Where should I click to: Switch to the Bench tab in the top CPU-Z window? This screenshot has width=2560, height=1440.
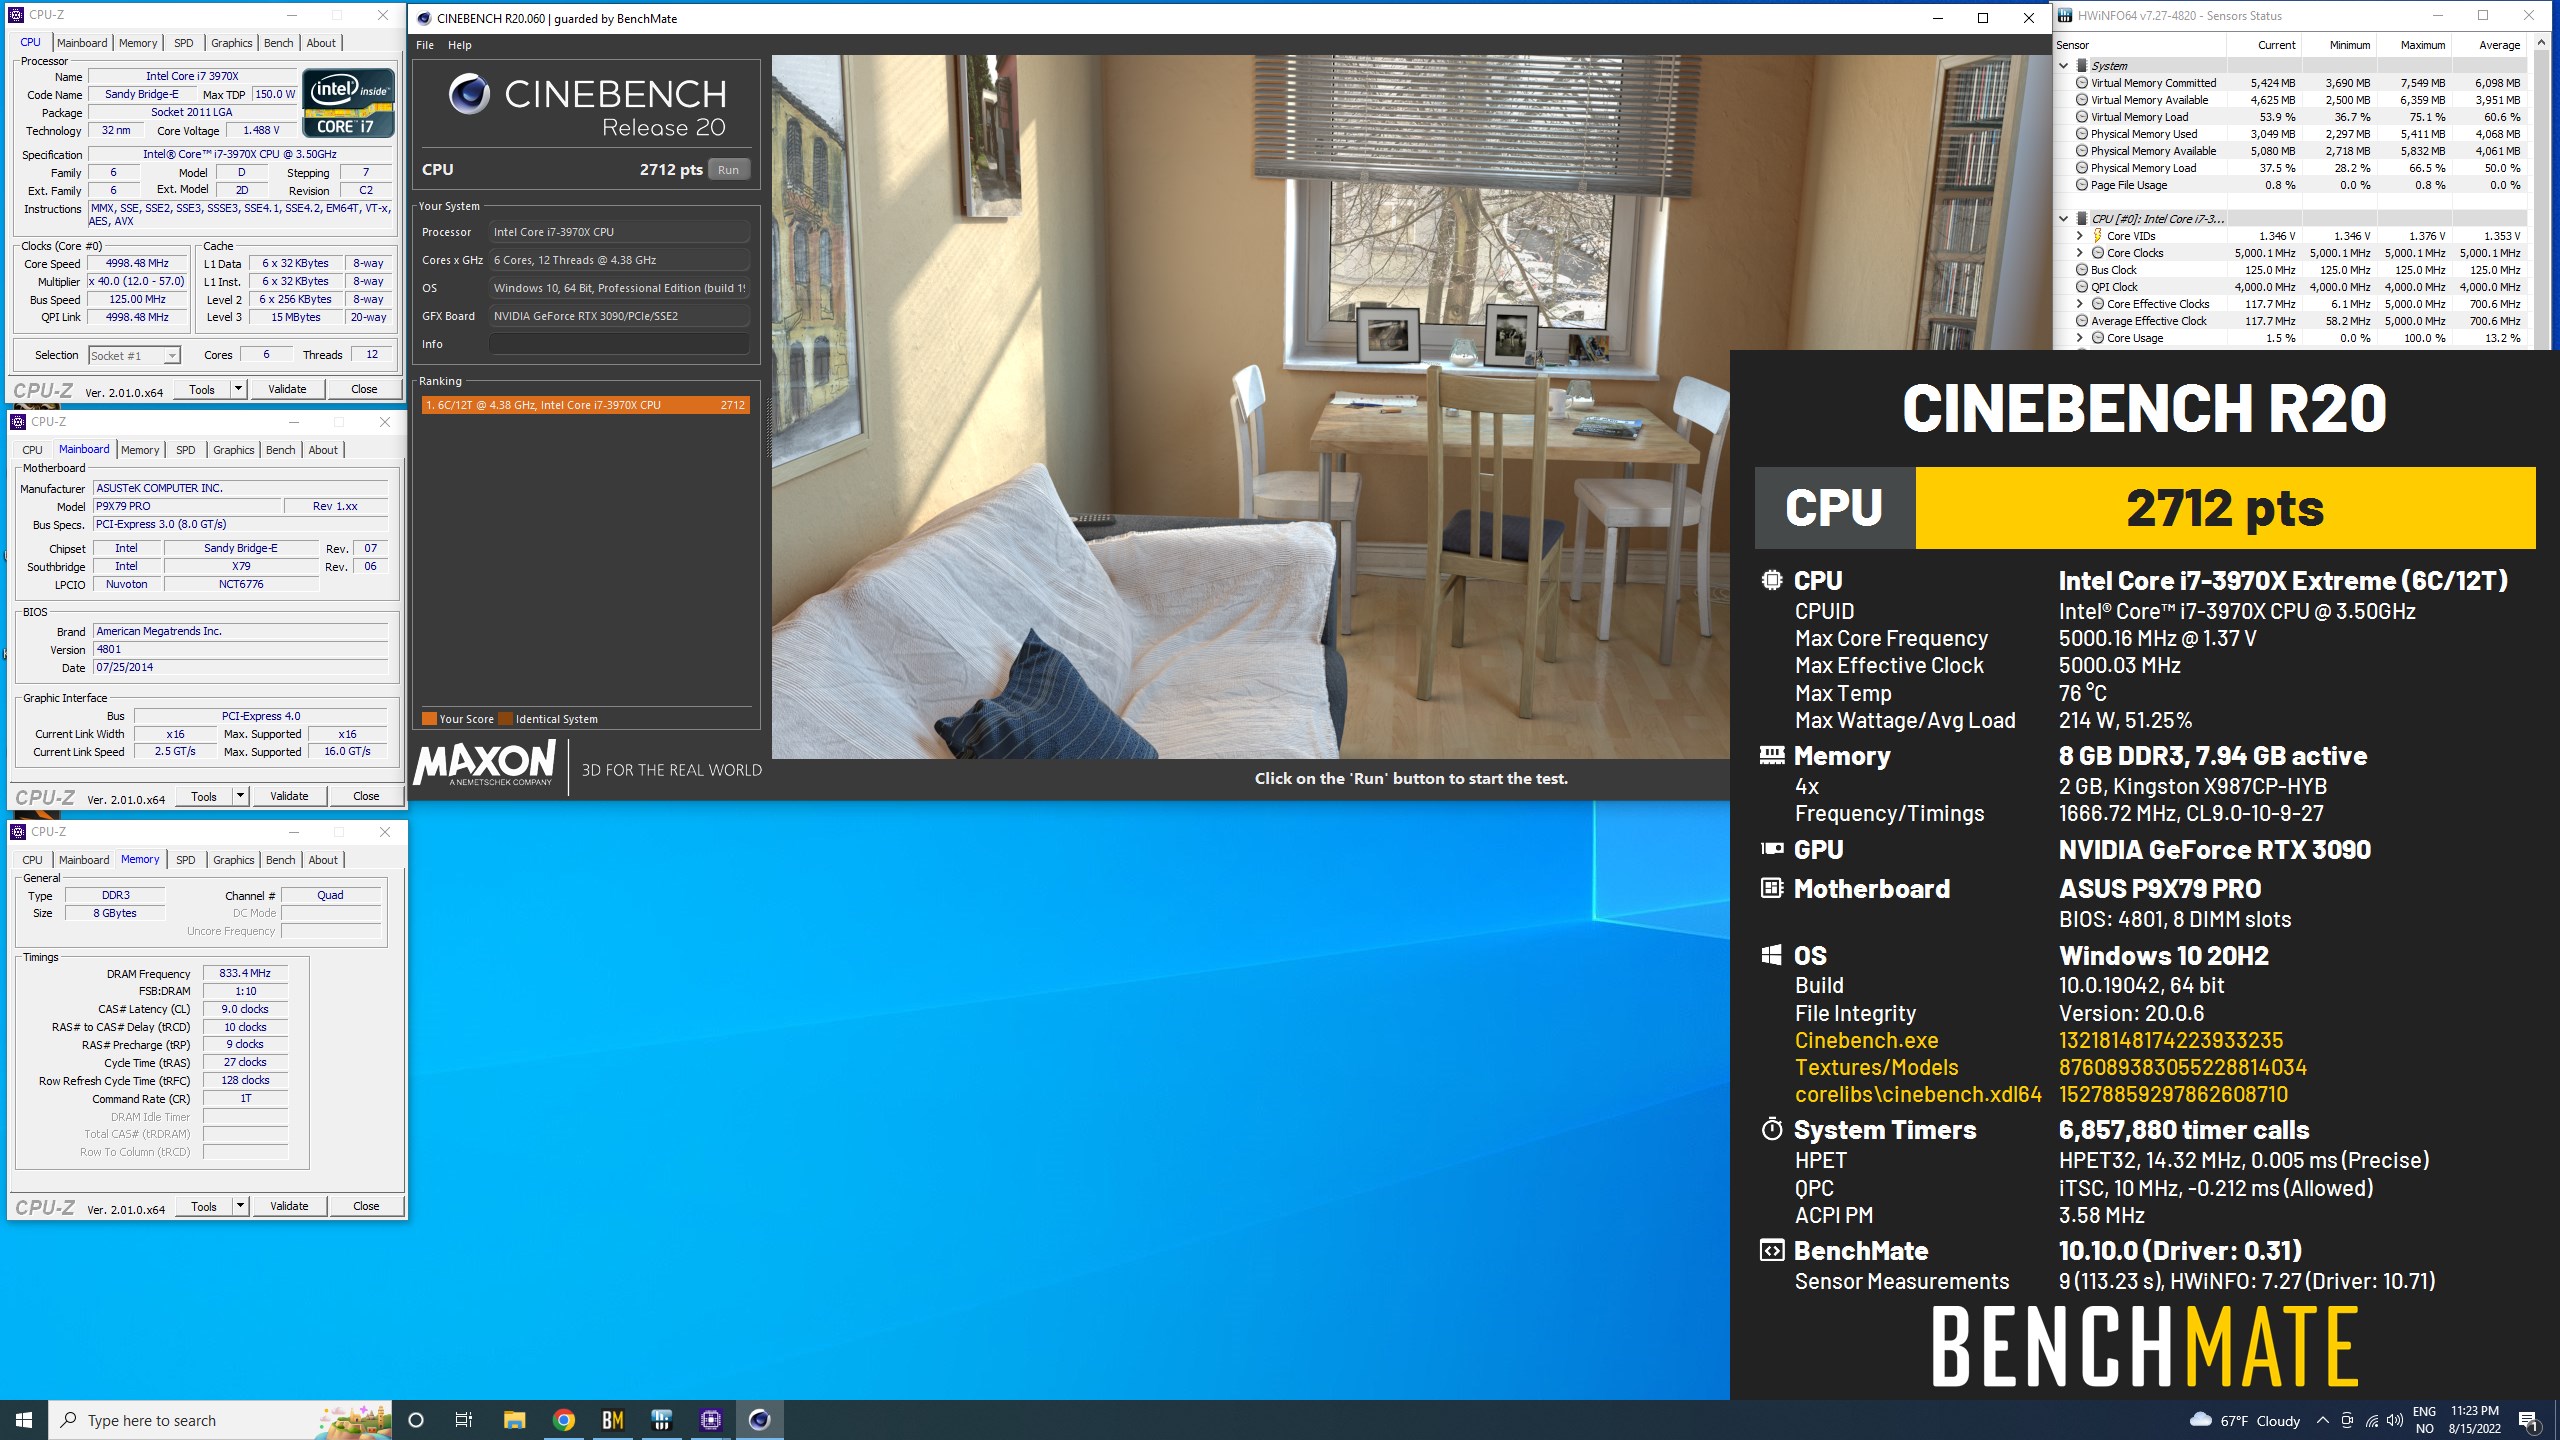click(278, 43)
